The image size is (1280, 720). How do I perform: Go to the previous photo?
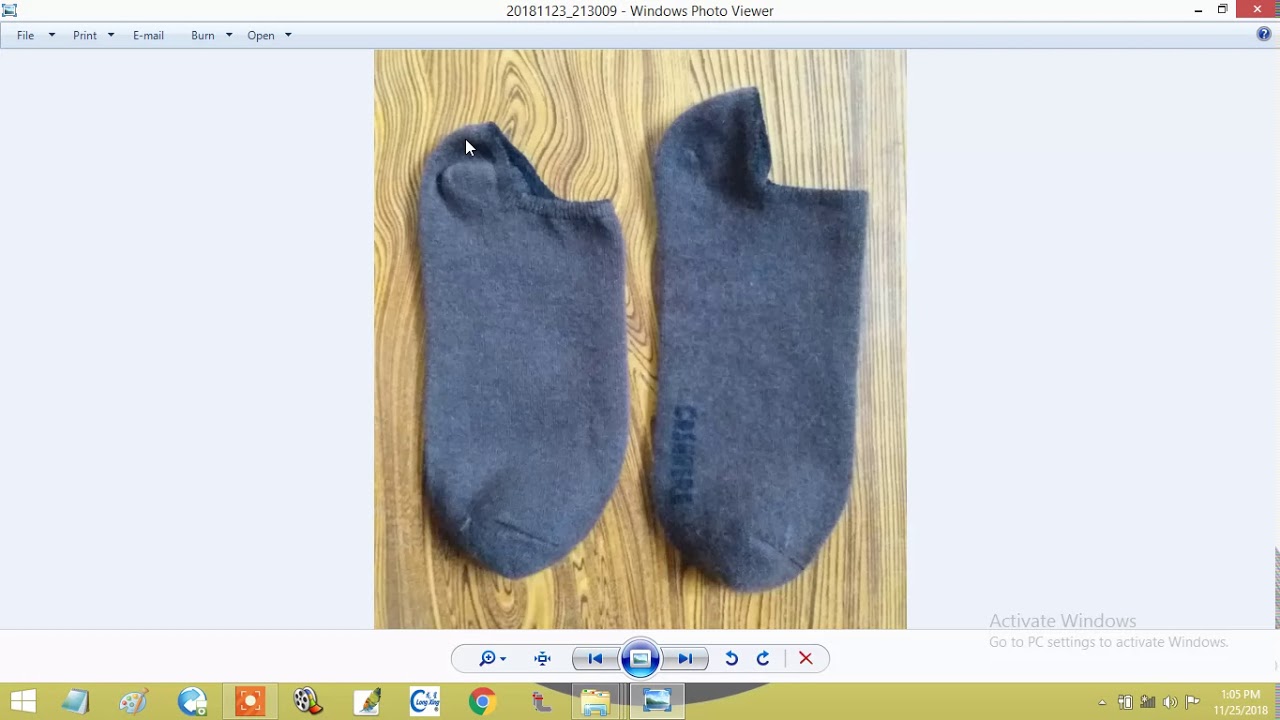(595, 658)
